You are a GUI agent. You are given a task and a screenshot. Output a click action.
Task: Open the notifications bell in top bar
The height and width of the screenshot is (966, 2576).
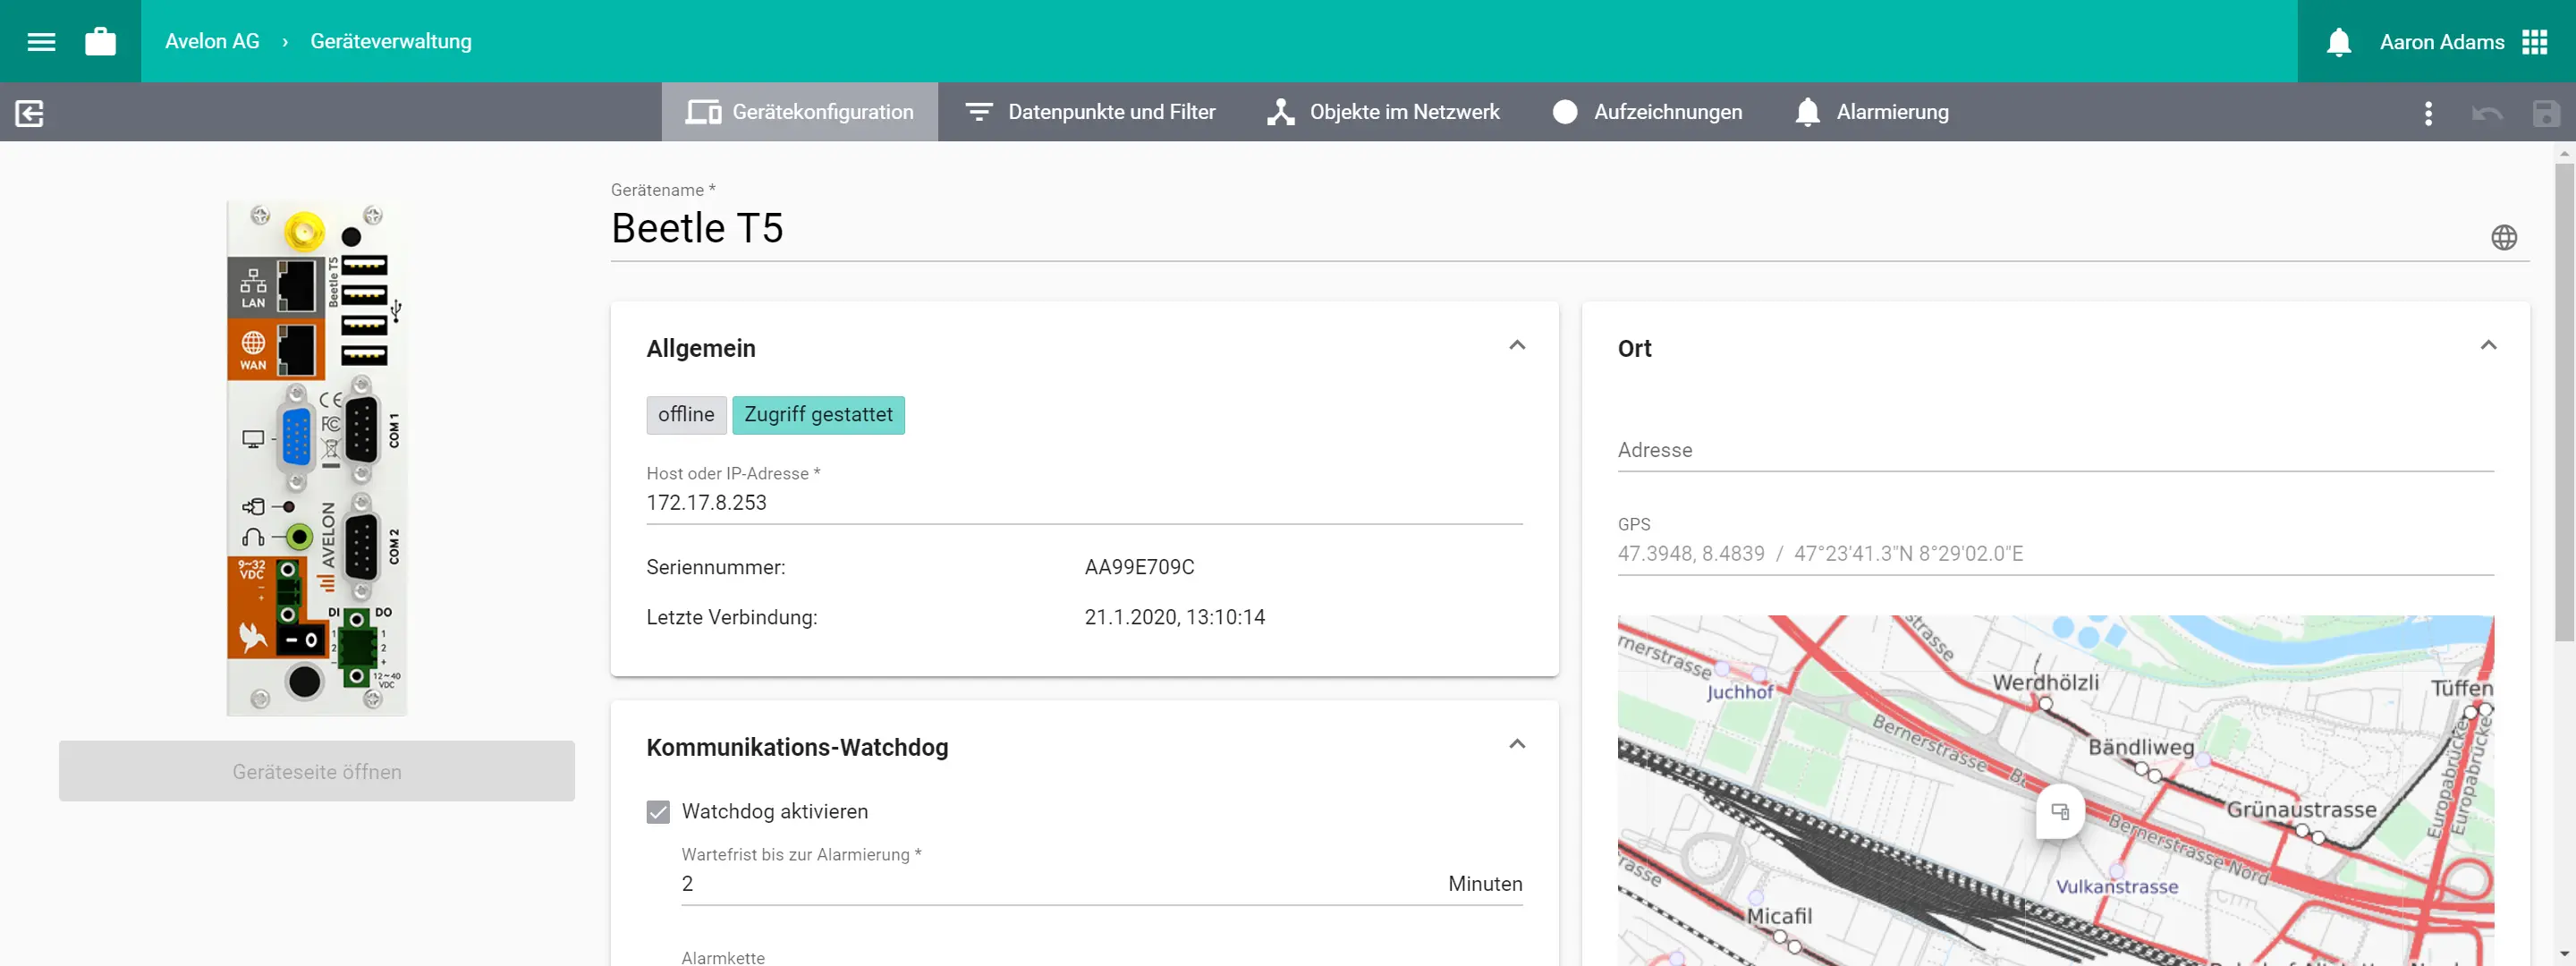(2338, 42)
